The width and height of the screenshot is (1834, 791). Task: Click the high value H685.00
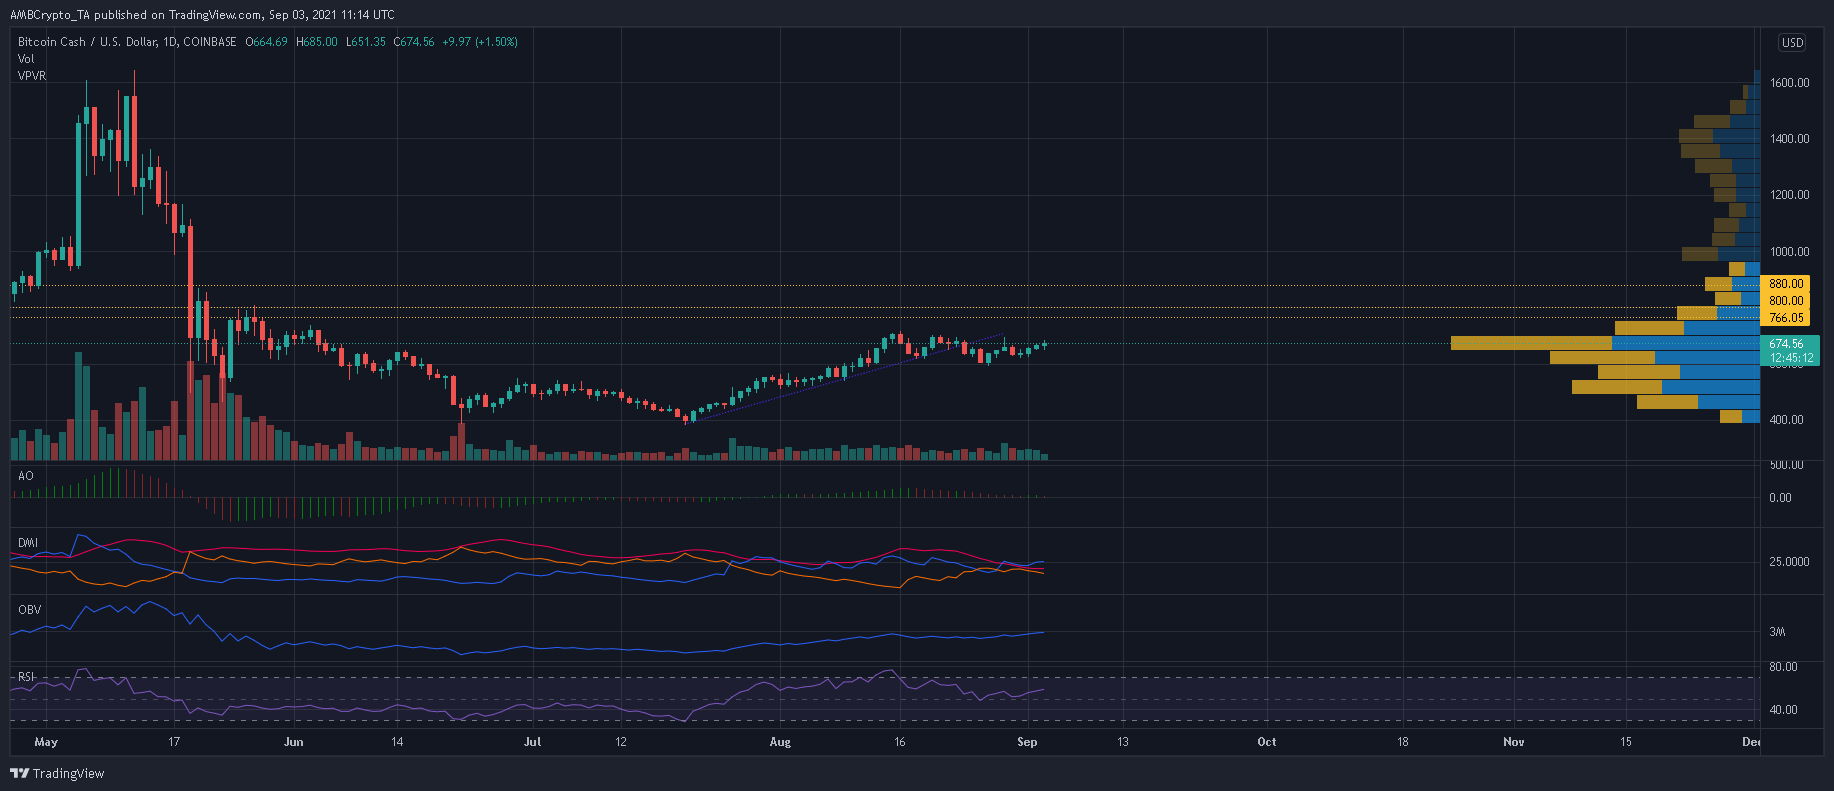pyautogui.click(x=317, y=42)
